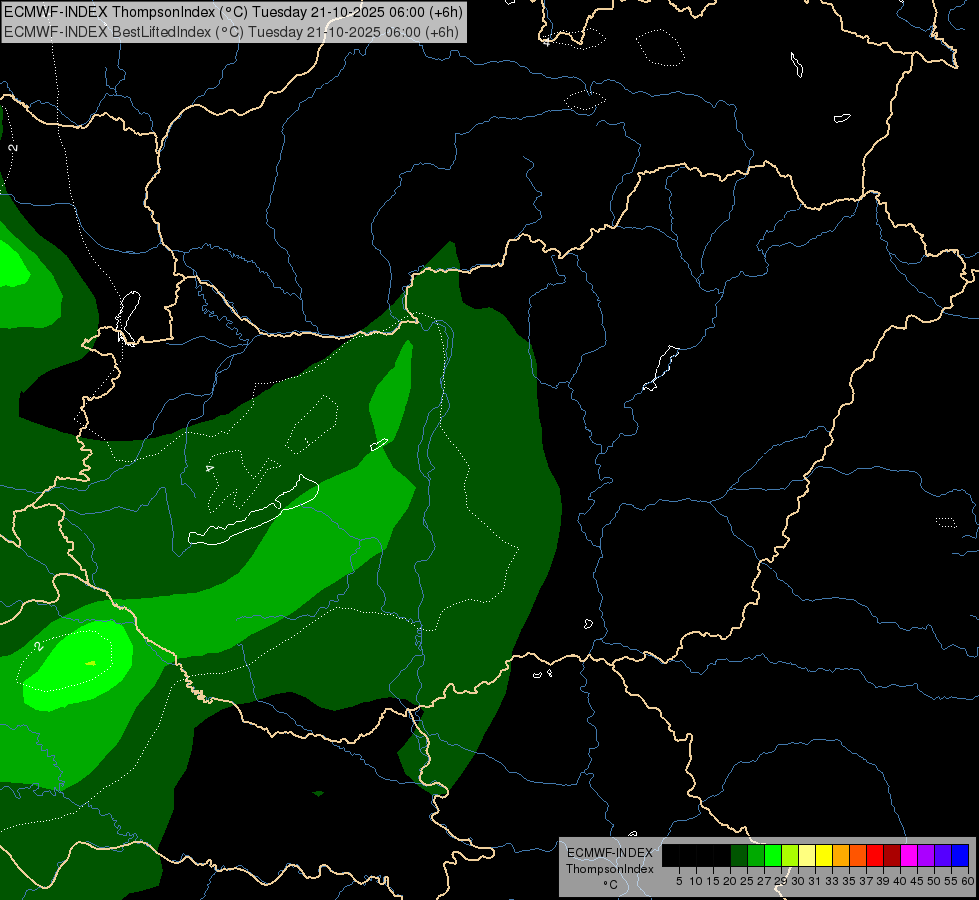Select the medium green 25-27 legend swatch

click(756, 855)
